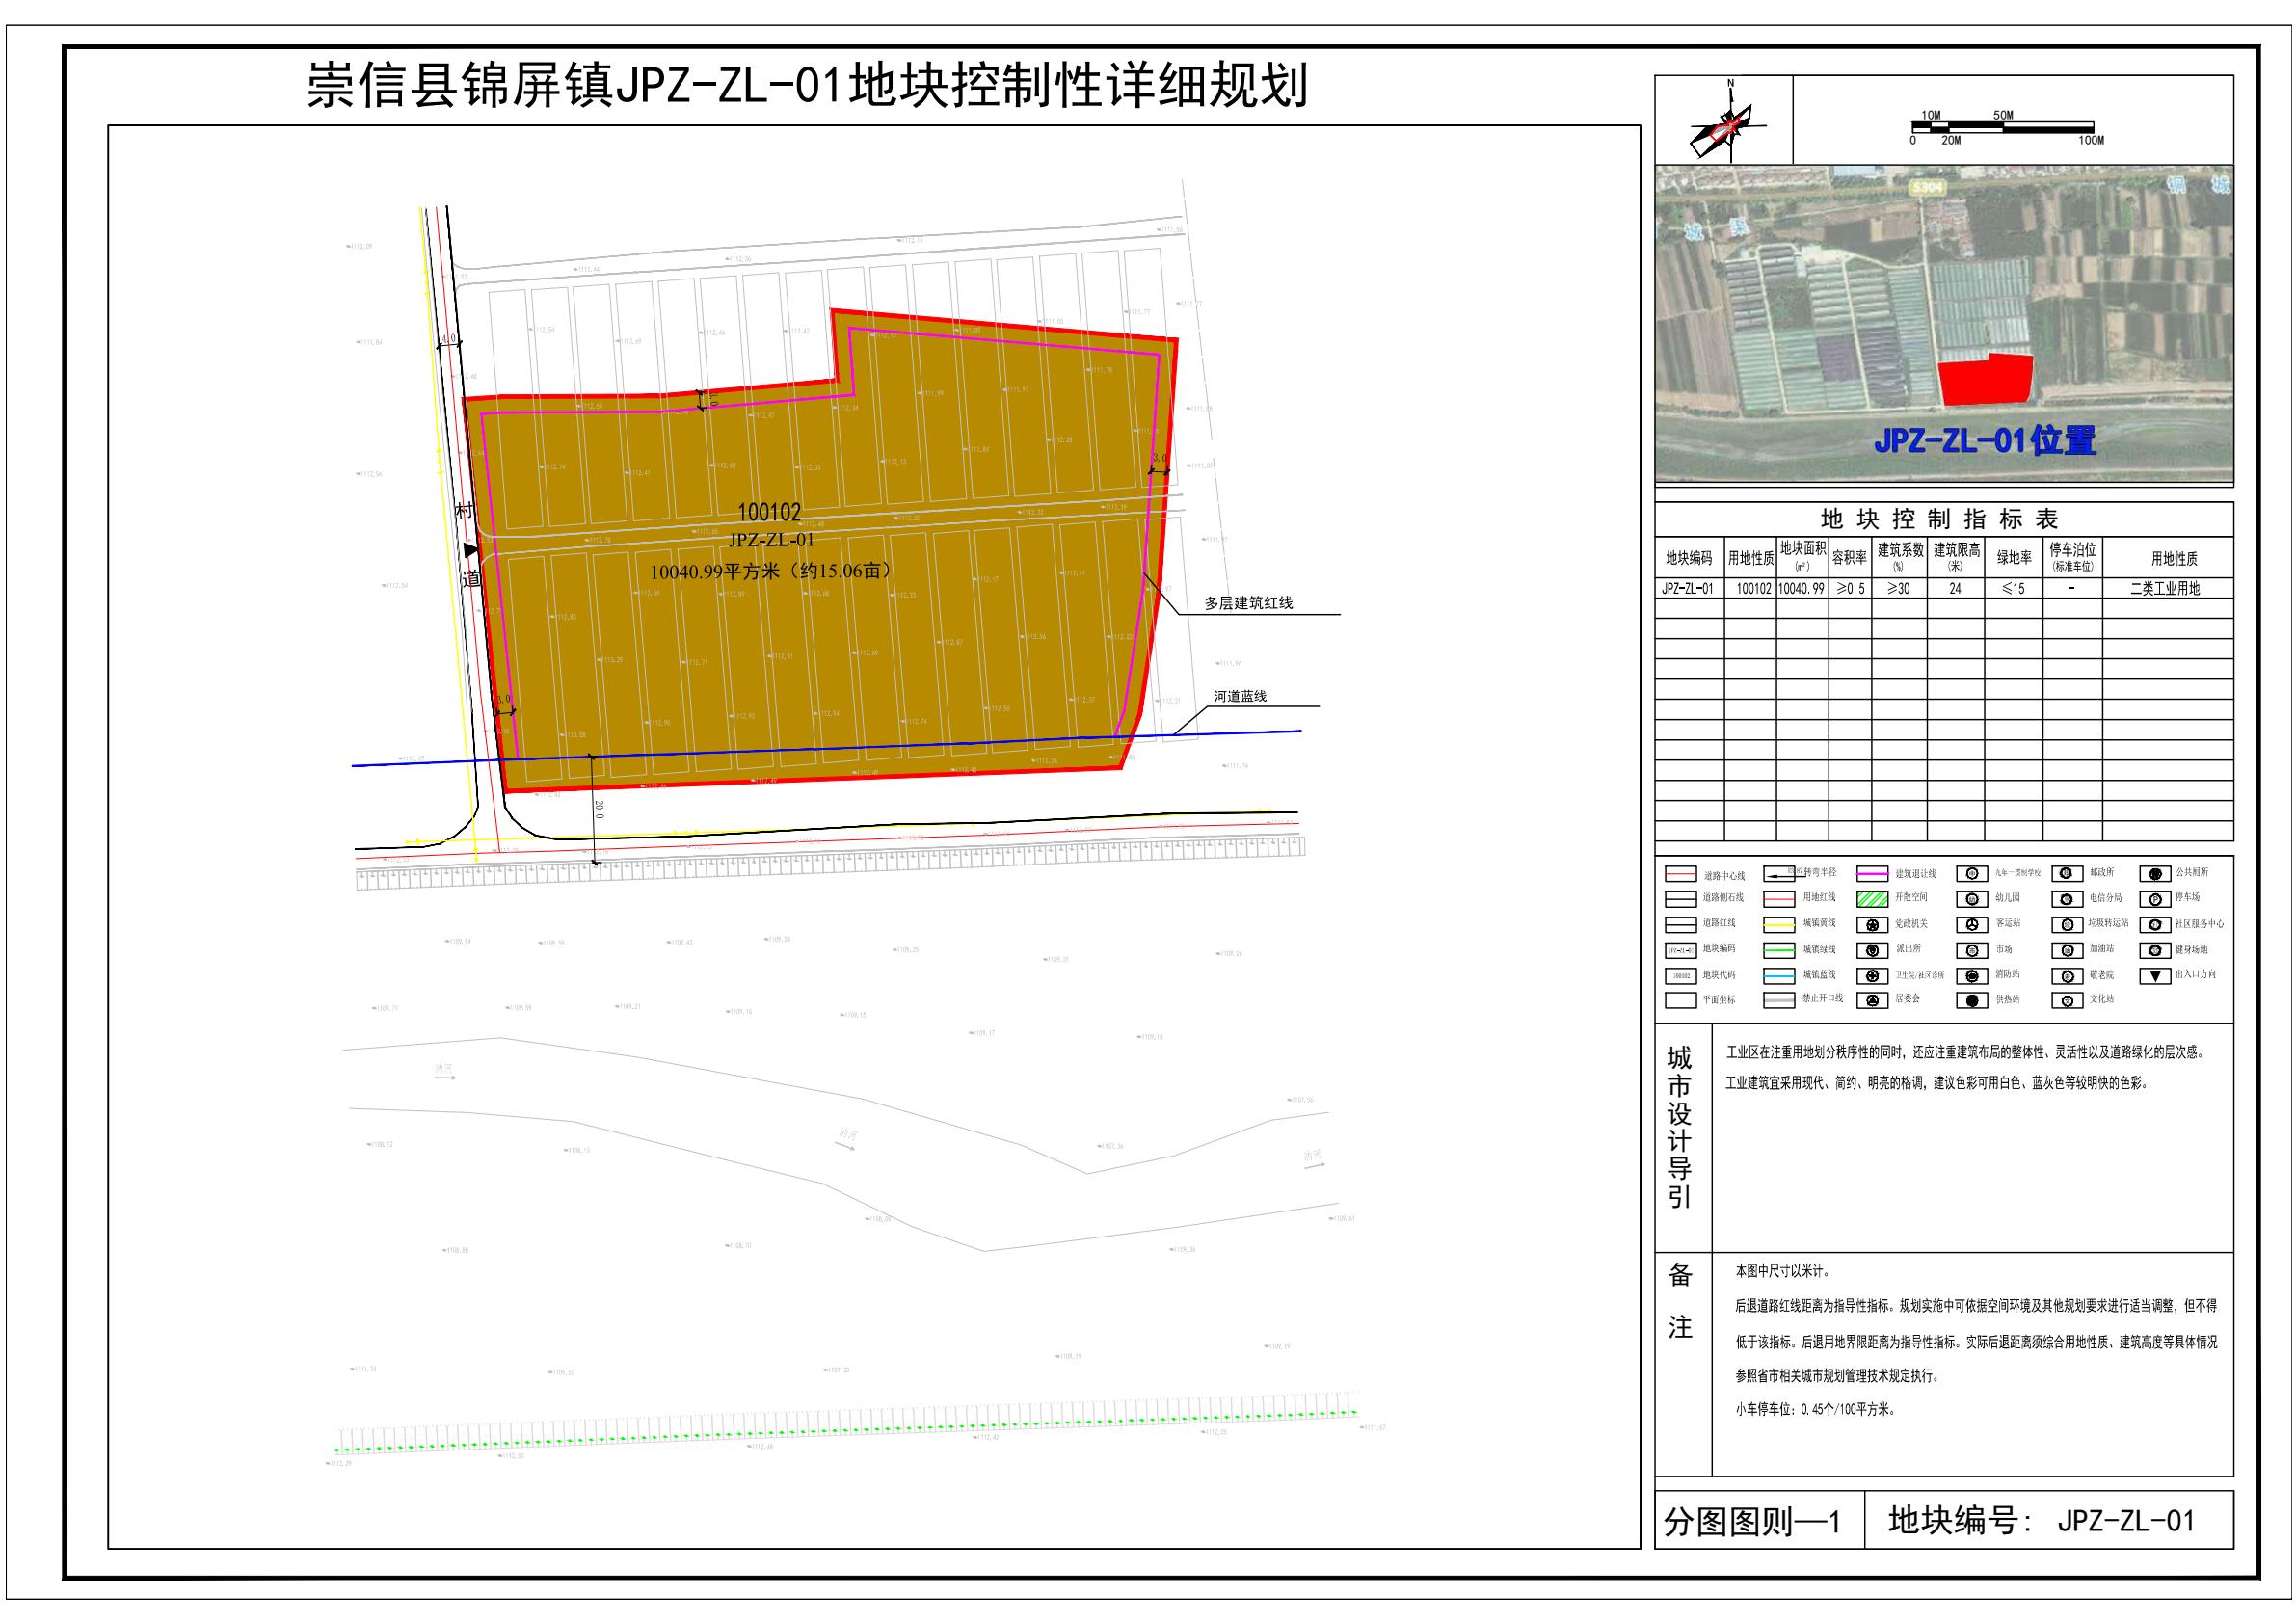Viewport: 2296px width, 1623px height.
Task: Click the black entrance arrow on 村道
Action: click(x=471, y=550)
